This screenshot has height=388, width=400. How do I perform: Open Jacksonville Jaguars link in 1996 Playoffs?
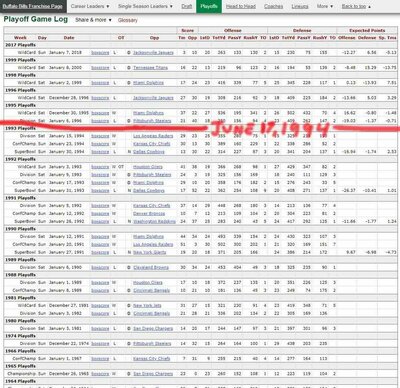tap(153, 98)
